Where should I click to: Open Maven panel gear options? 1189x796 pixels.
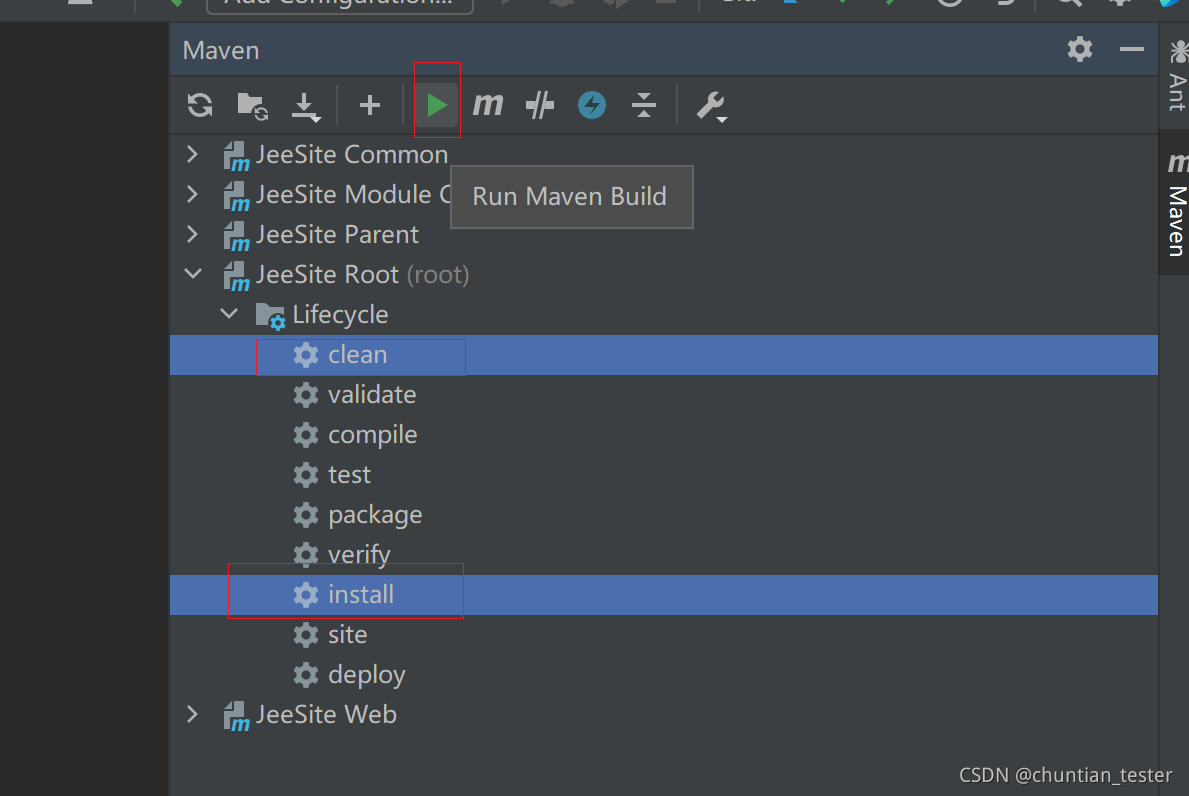[x=1080, y=49]
